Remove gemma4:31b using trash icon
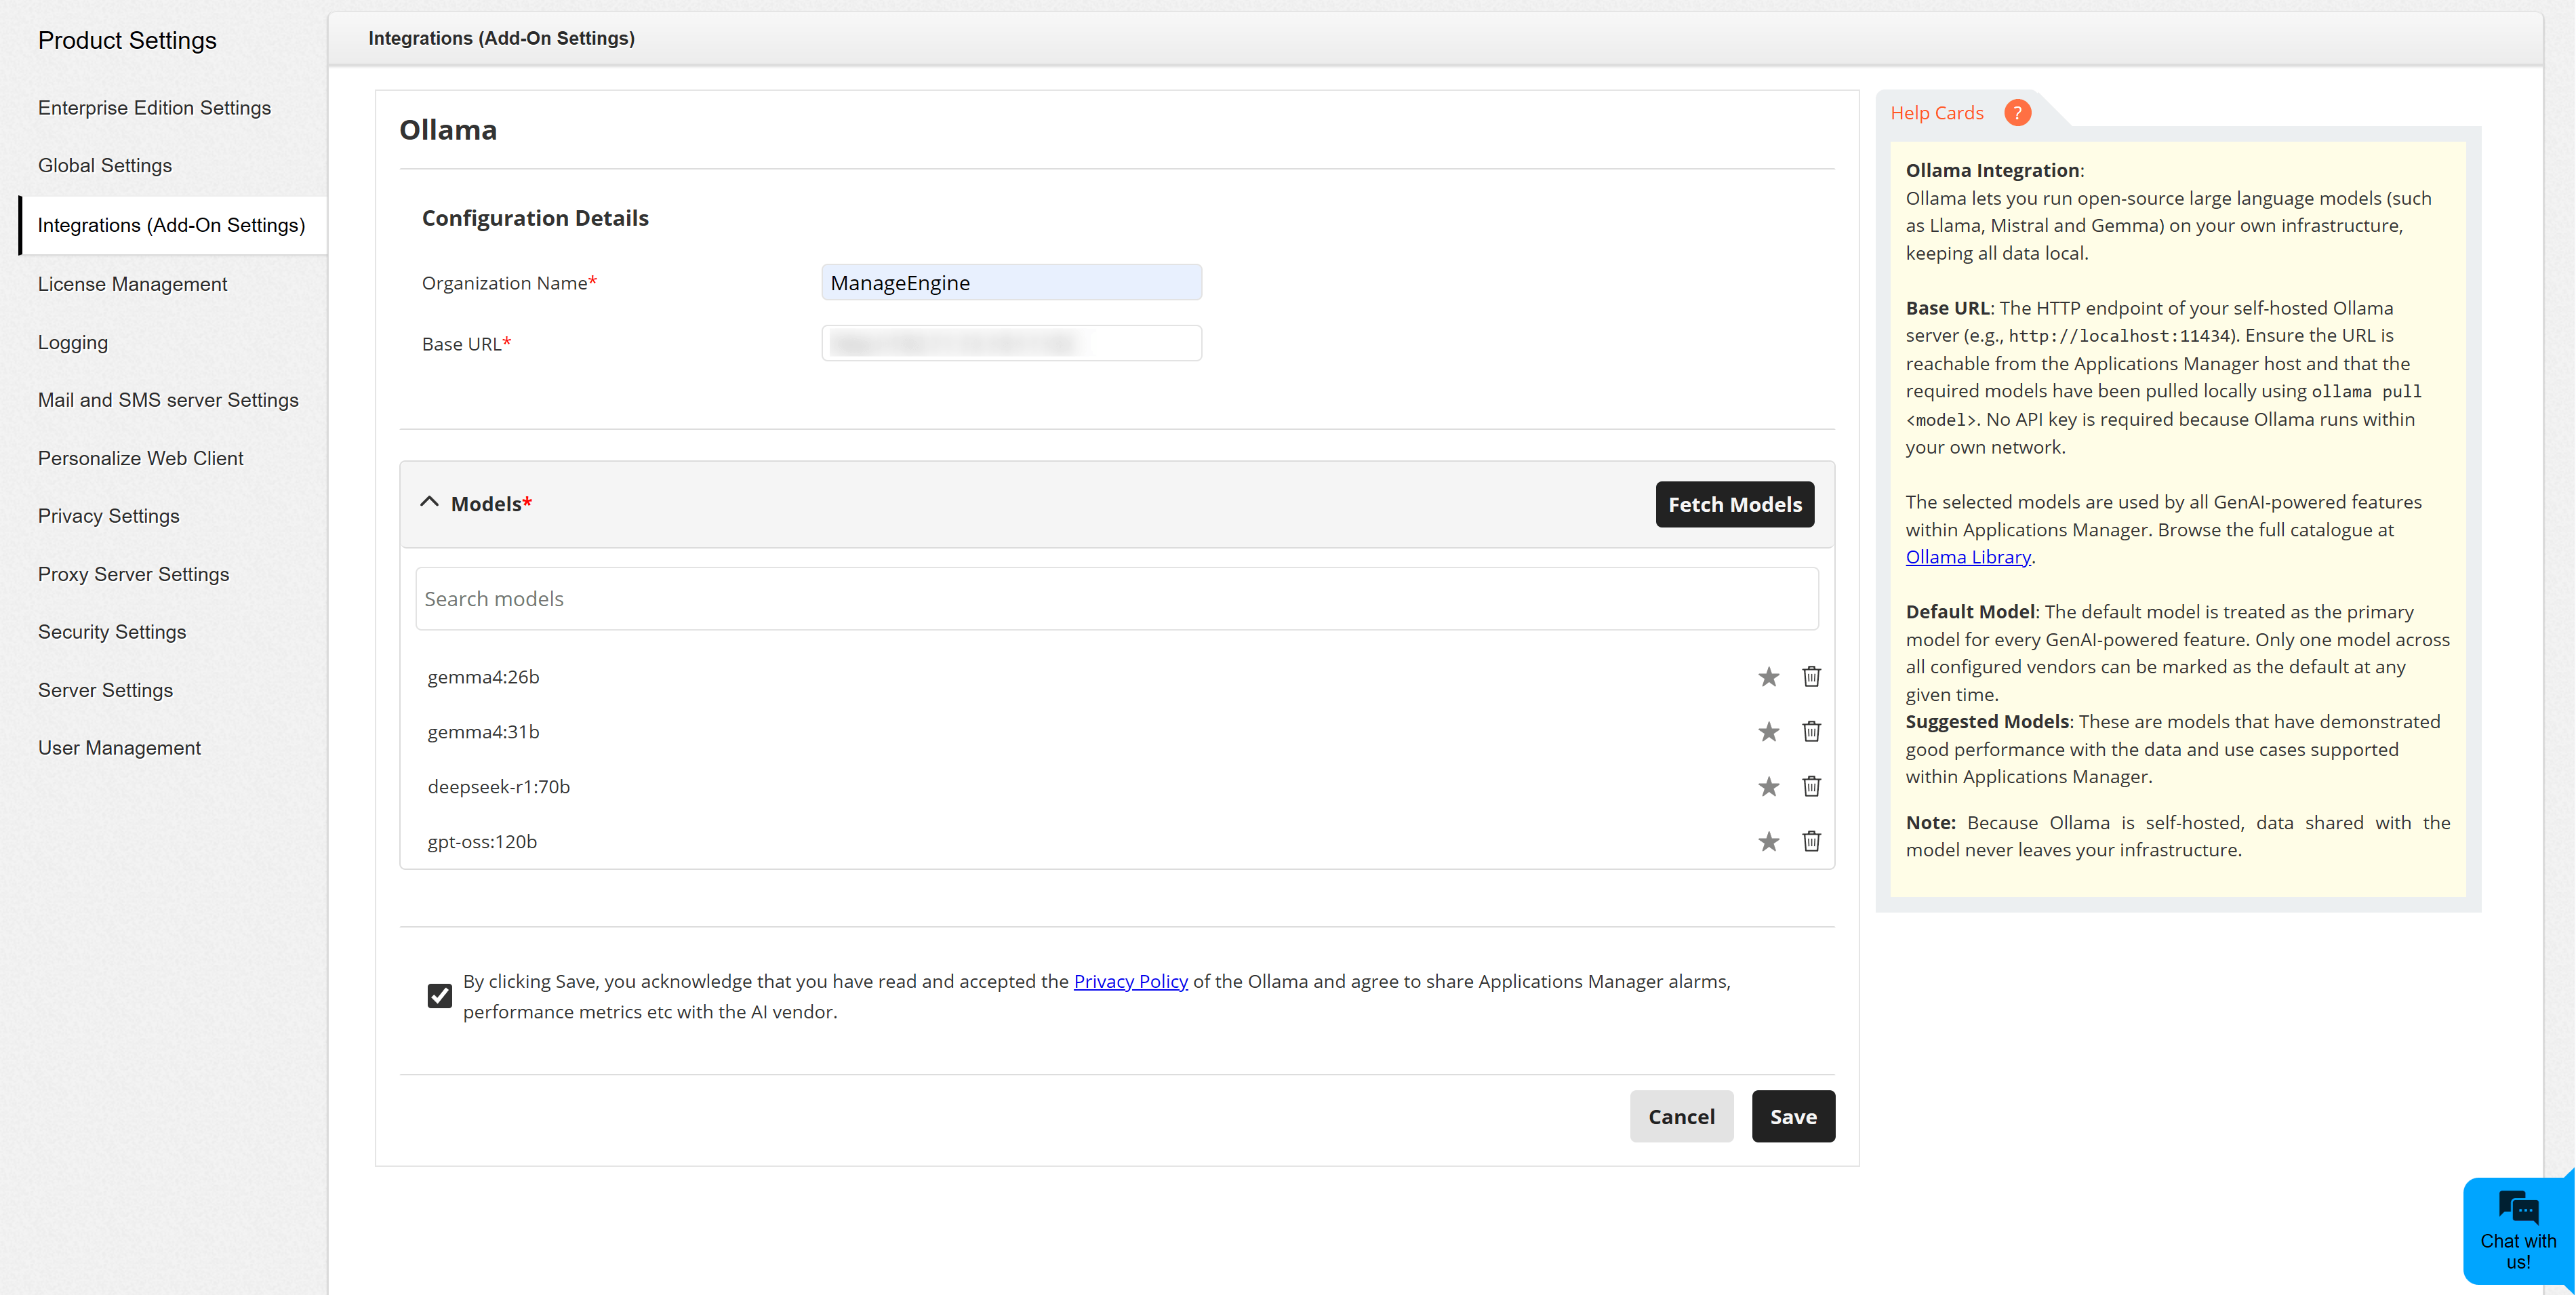Image resolution: width=2576 pixels, height=1295 pixels. pyautogui.click(x=1811, y=732)
